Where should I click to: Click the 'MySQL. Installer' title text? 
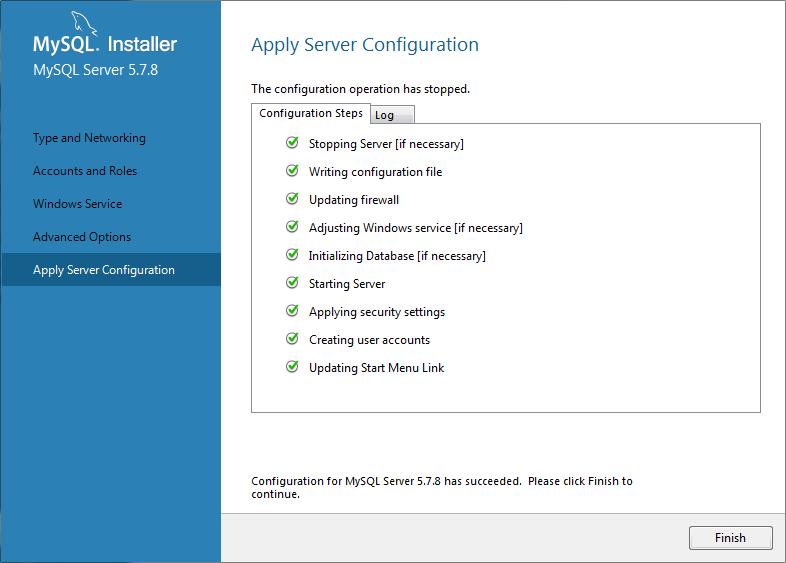click(105, 44)
